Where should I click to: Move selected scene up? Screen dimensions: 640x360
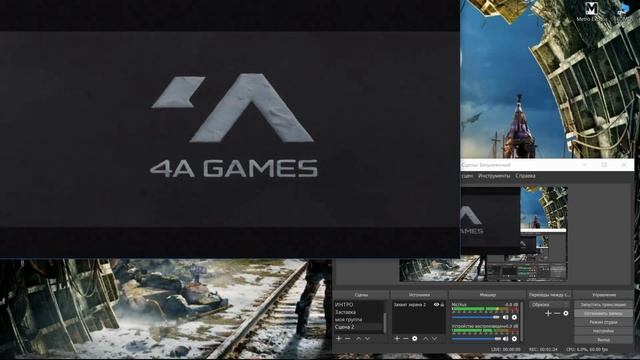point(358,339)
